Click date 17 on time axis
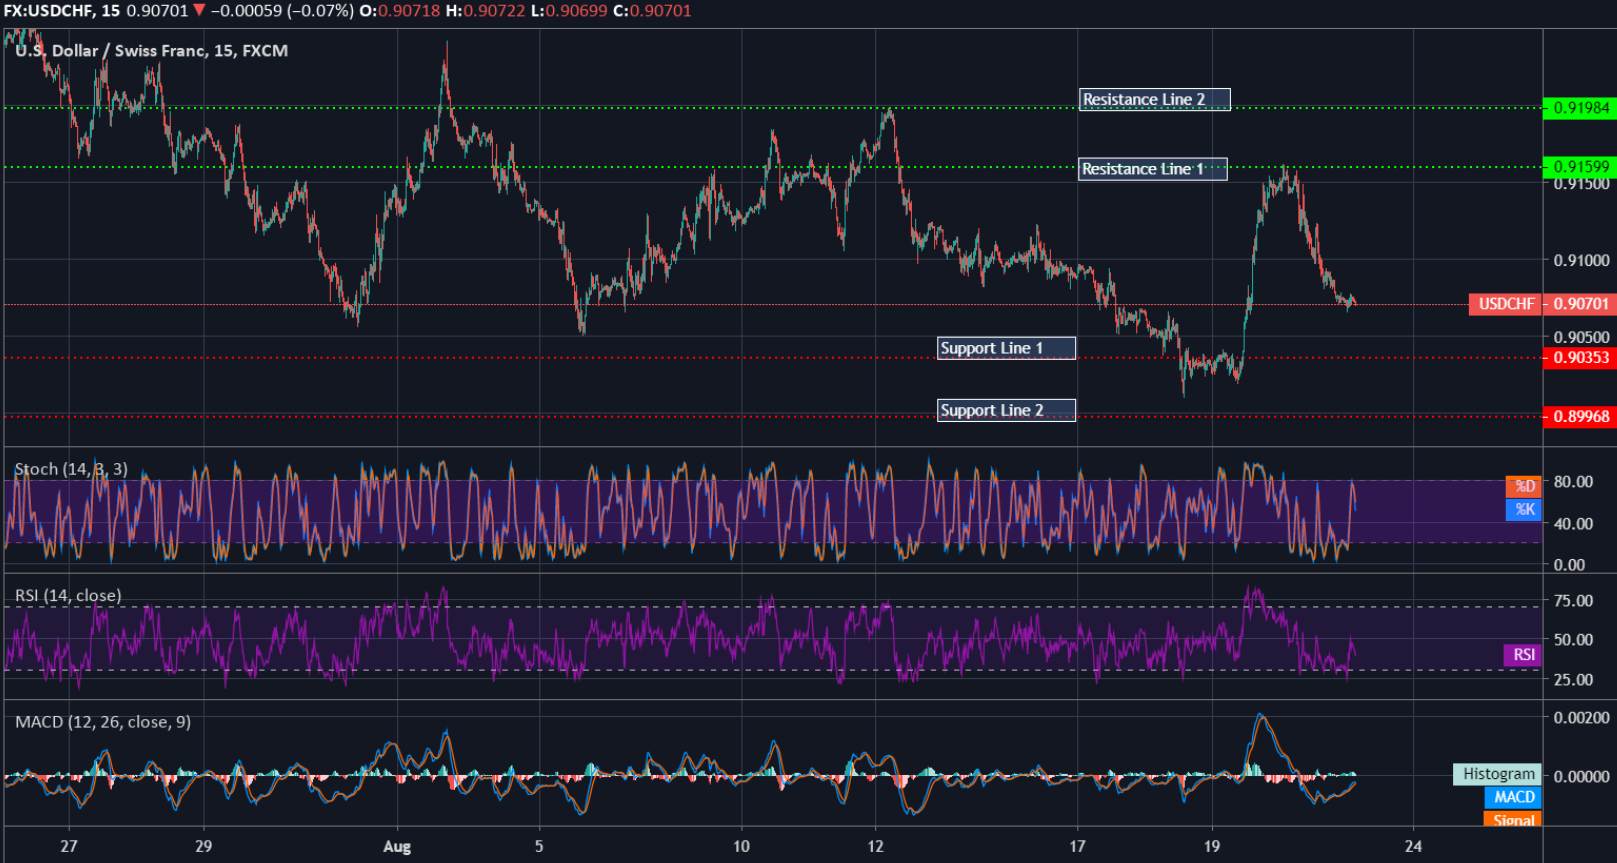 coord(1077,846)
